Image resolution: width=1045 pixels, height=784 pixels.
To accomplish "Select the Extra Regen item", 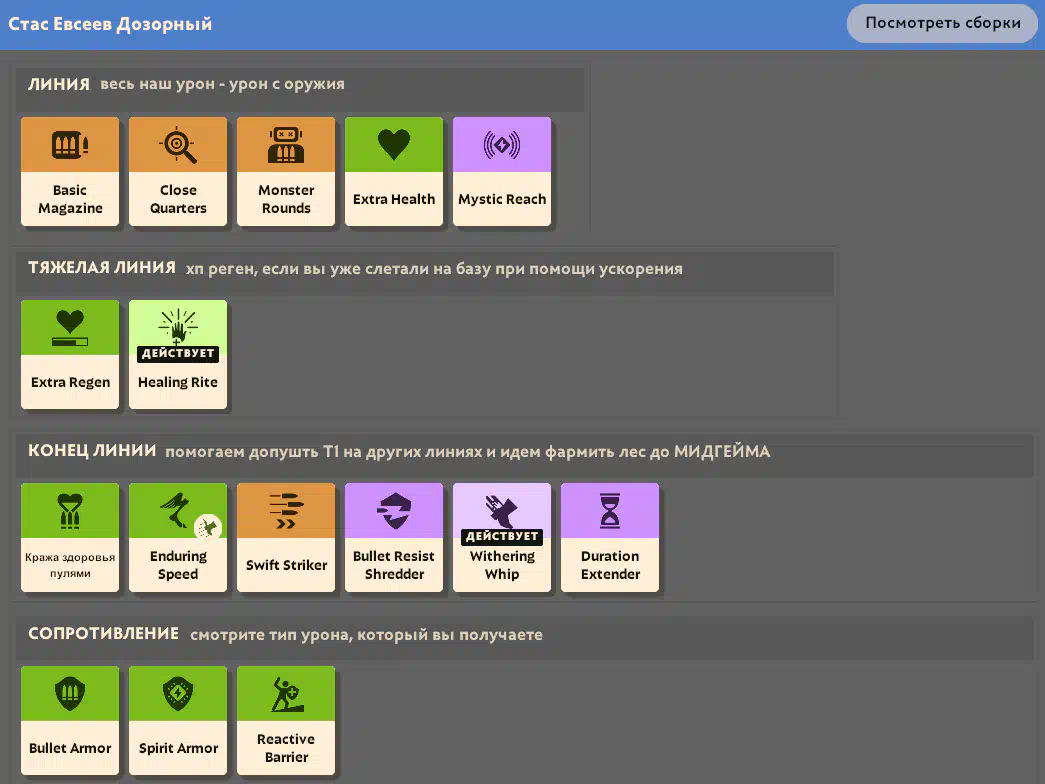I will tap(70, 354).
